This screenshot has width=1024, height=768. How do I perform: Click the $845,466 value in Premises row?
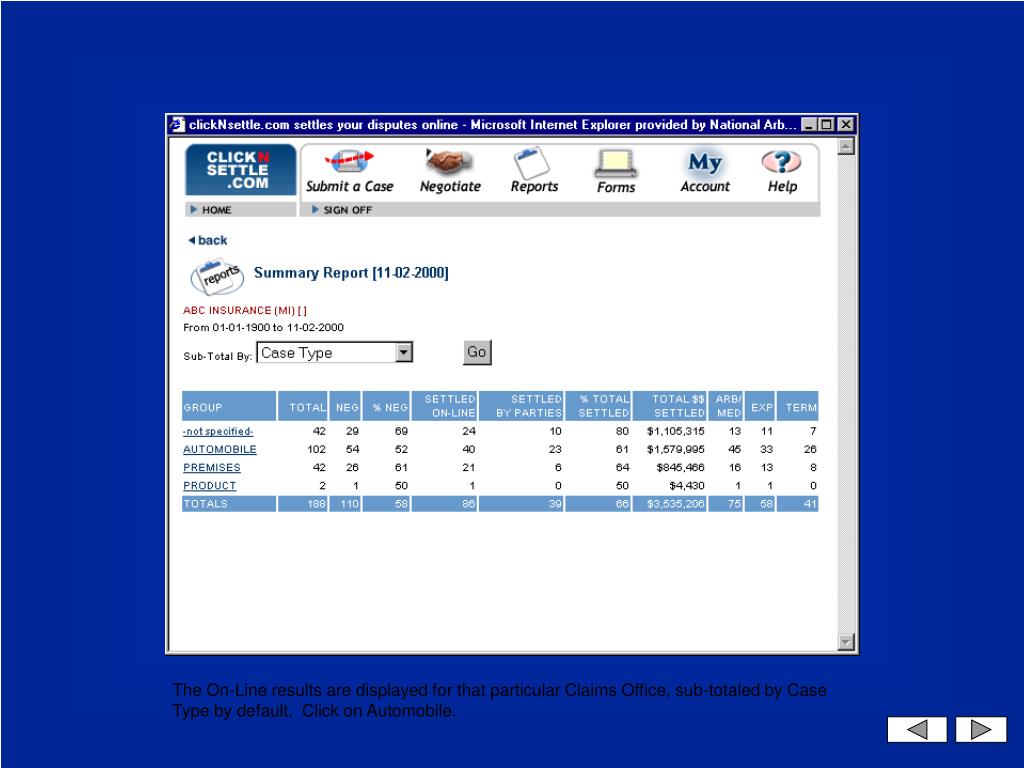point(680,468)
